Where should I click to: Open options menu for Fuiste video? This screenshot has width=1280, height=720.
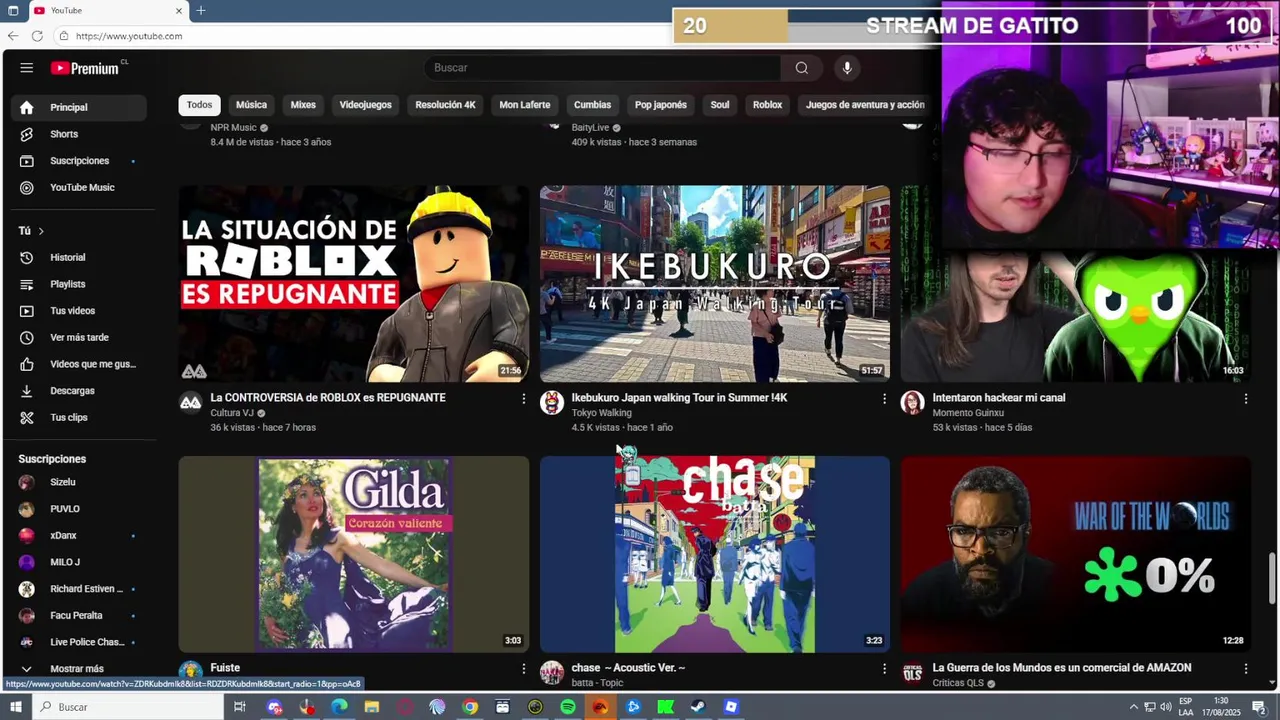pos(523,668)
